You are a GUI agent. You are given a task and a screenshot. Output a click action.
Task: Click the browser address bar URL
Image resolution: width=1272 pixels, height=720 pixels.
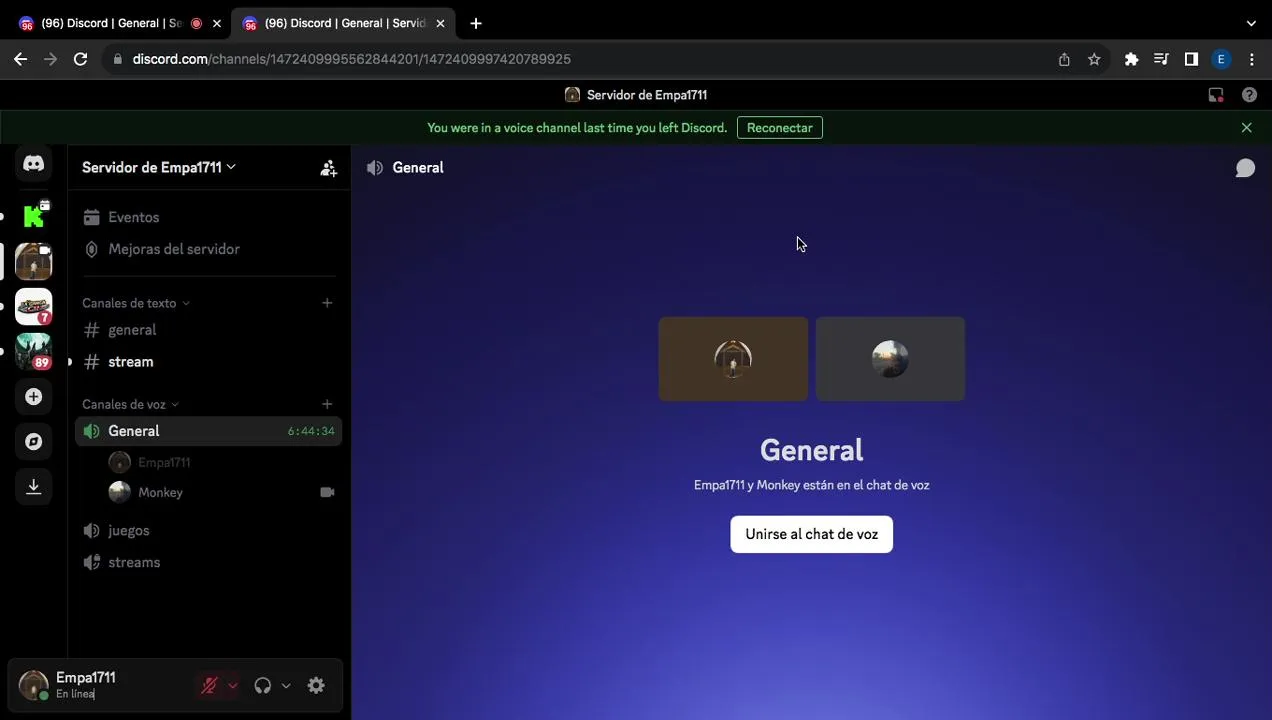point(351,59)
